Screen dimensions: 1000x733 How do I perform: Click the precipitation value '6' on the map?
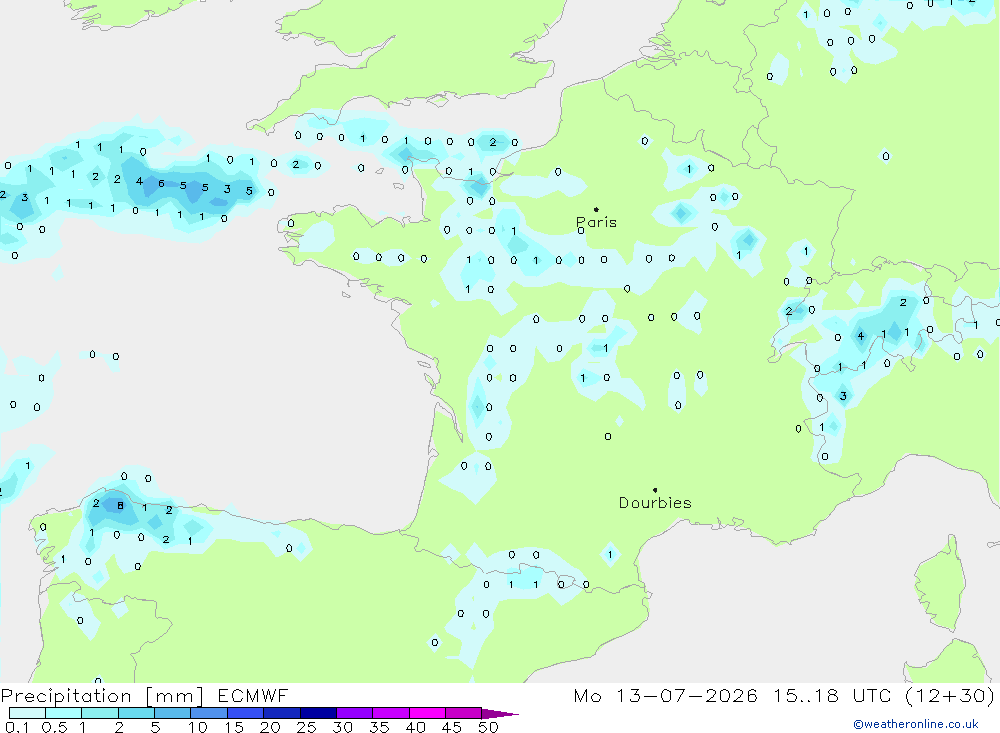161,184
